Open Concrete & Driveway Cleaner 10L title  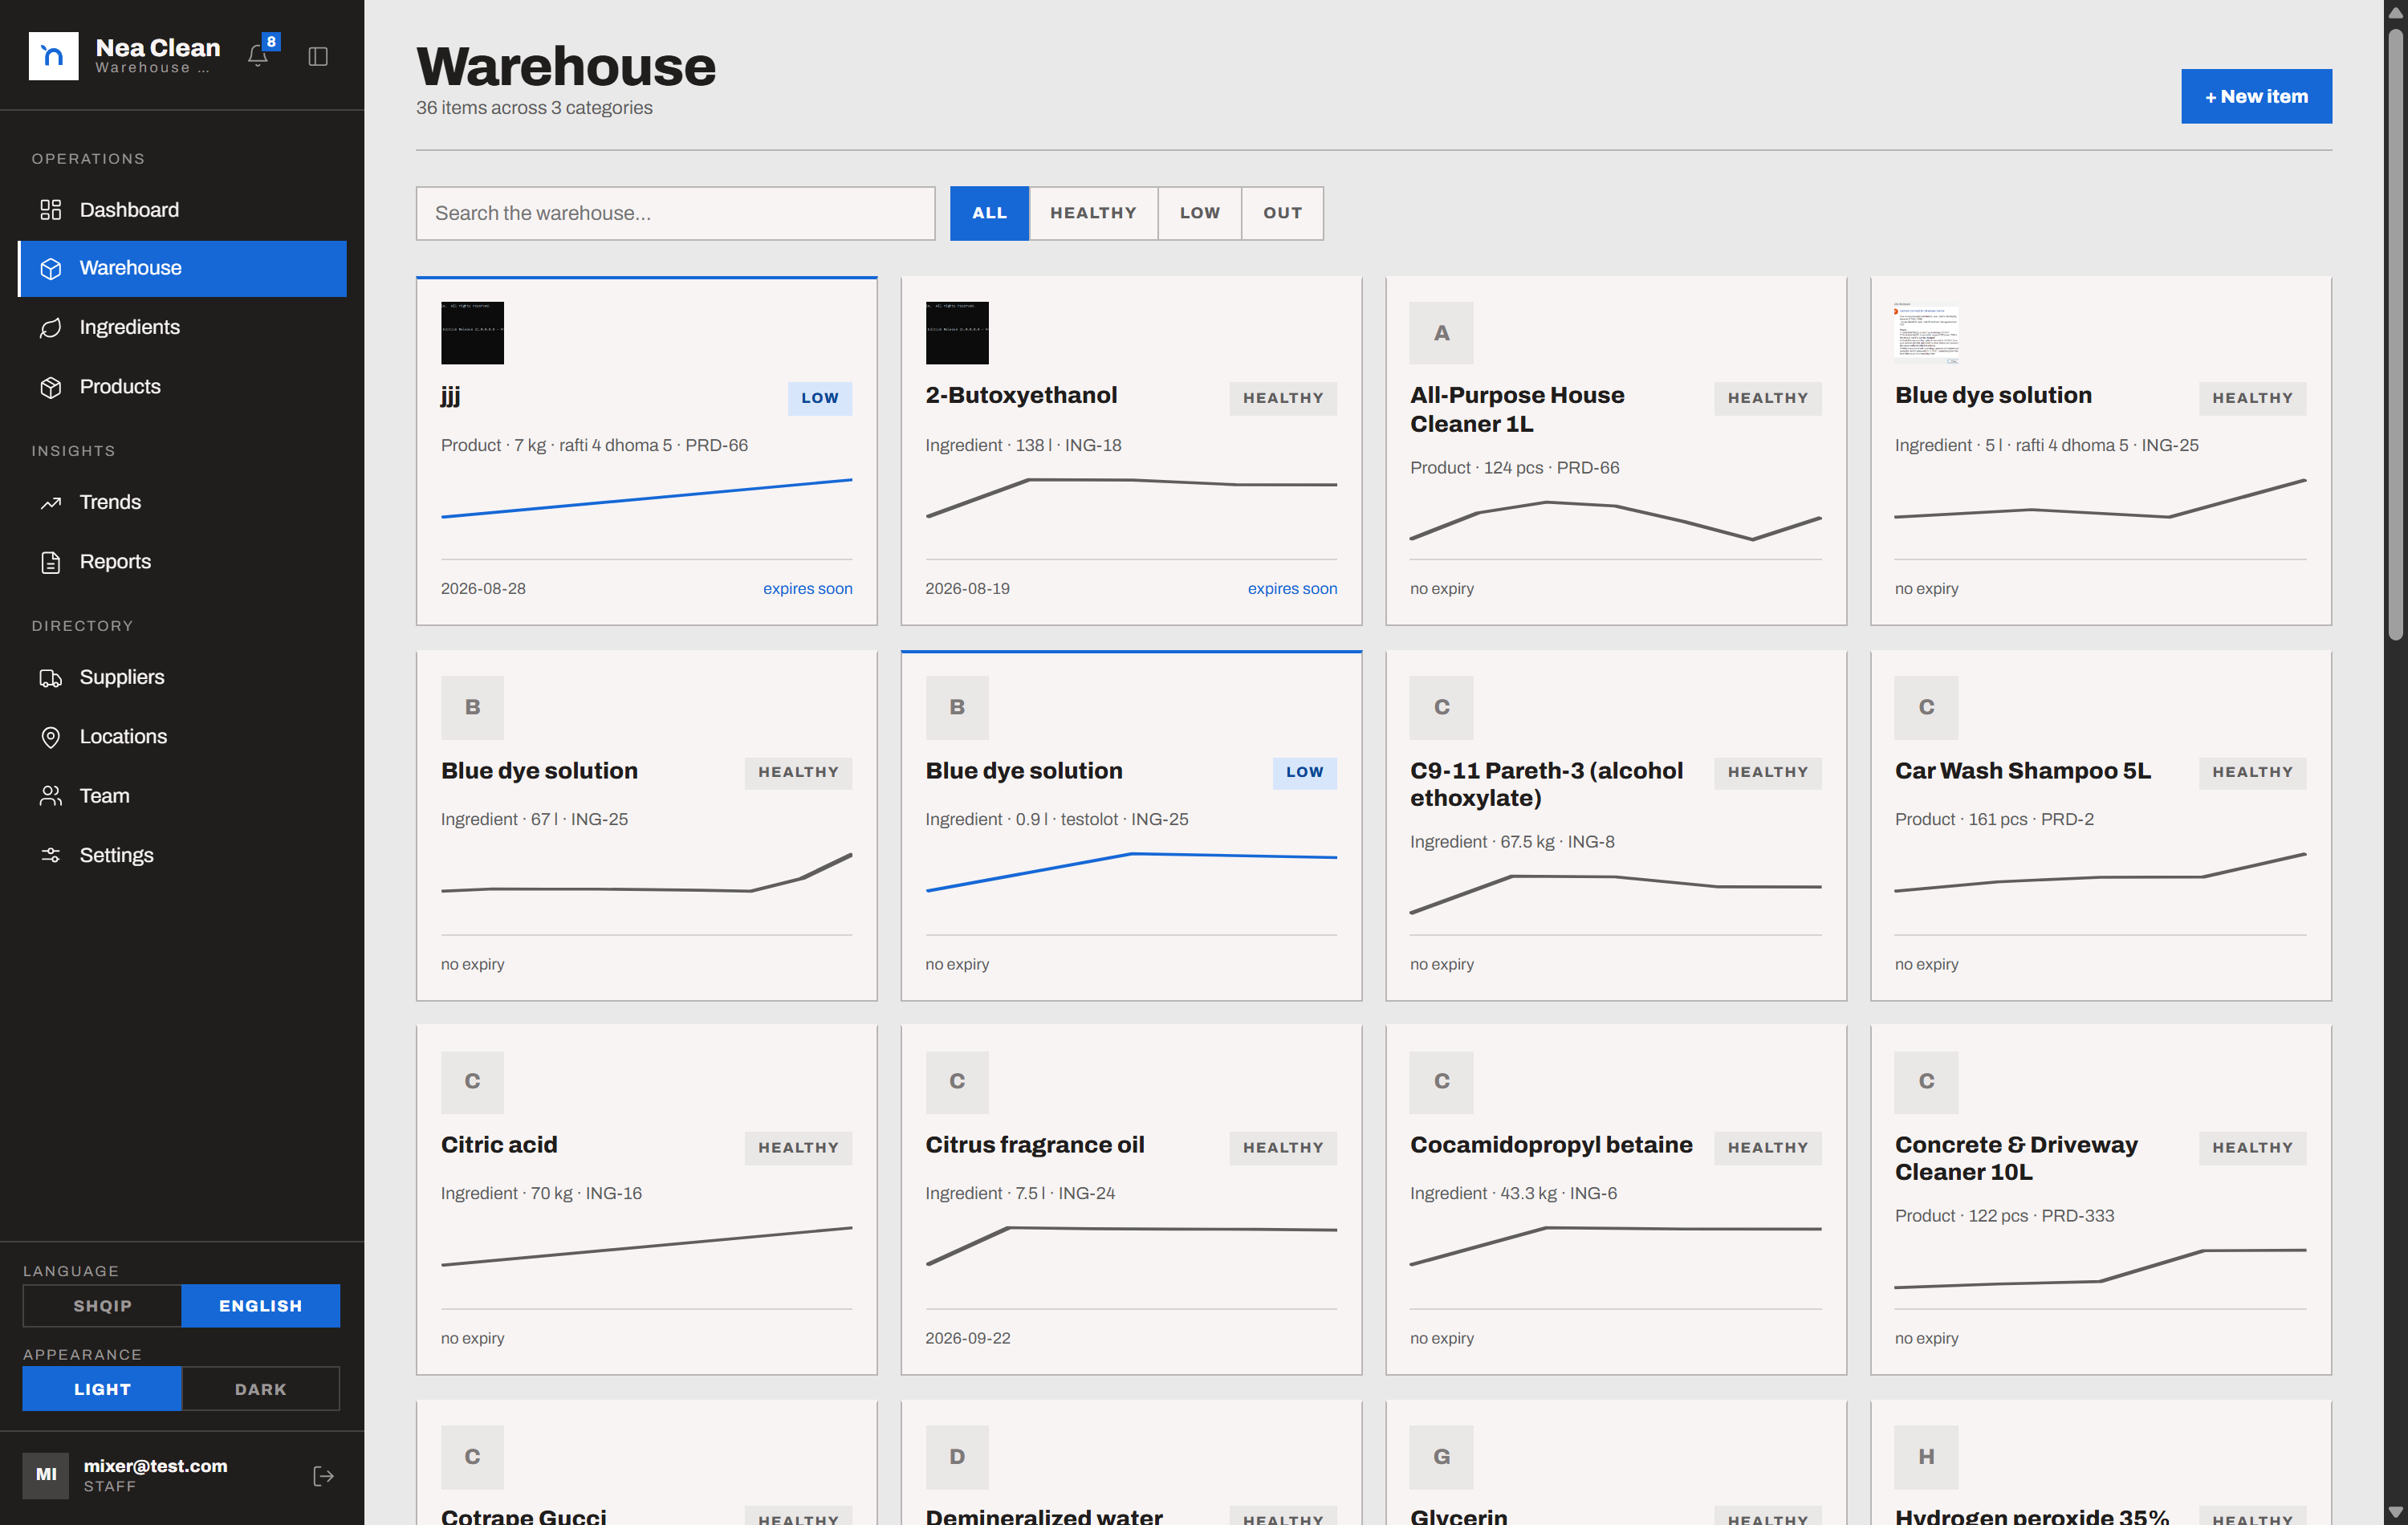[x=2016, y=1158]
